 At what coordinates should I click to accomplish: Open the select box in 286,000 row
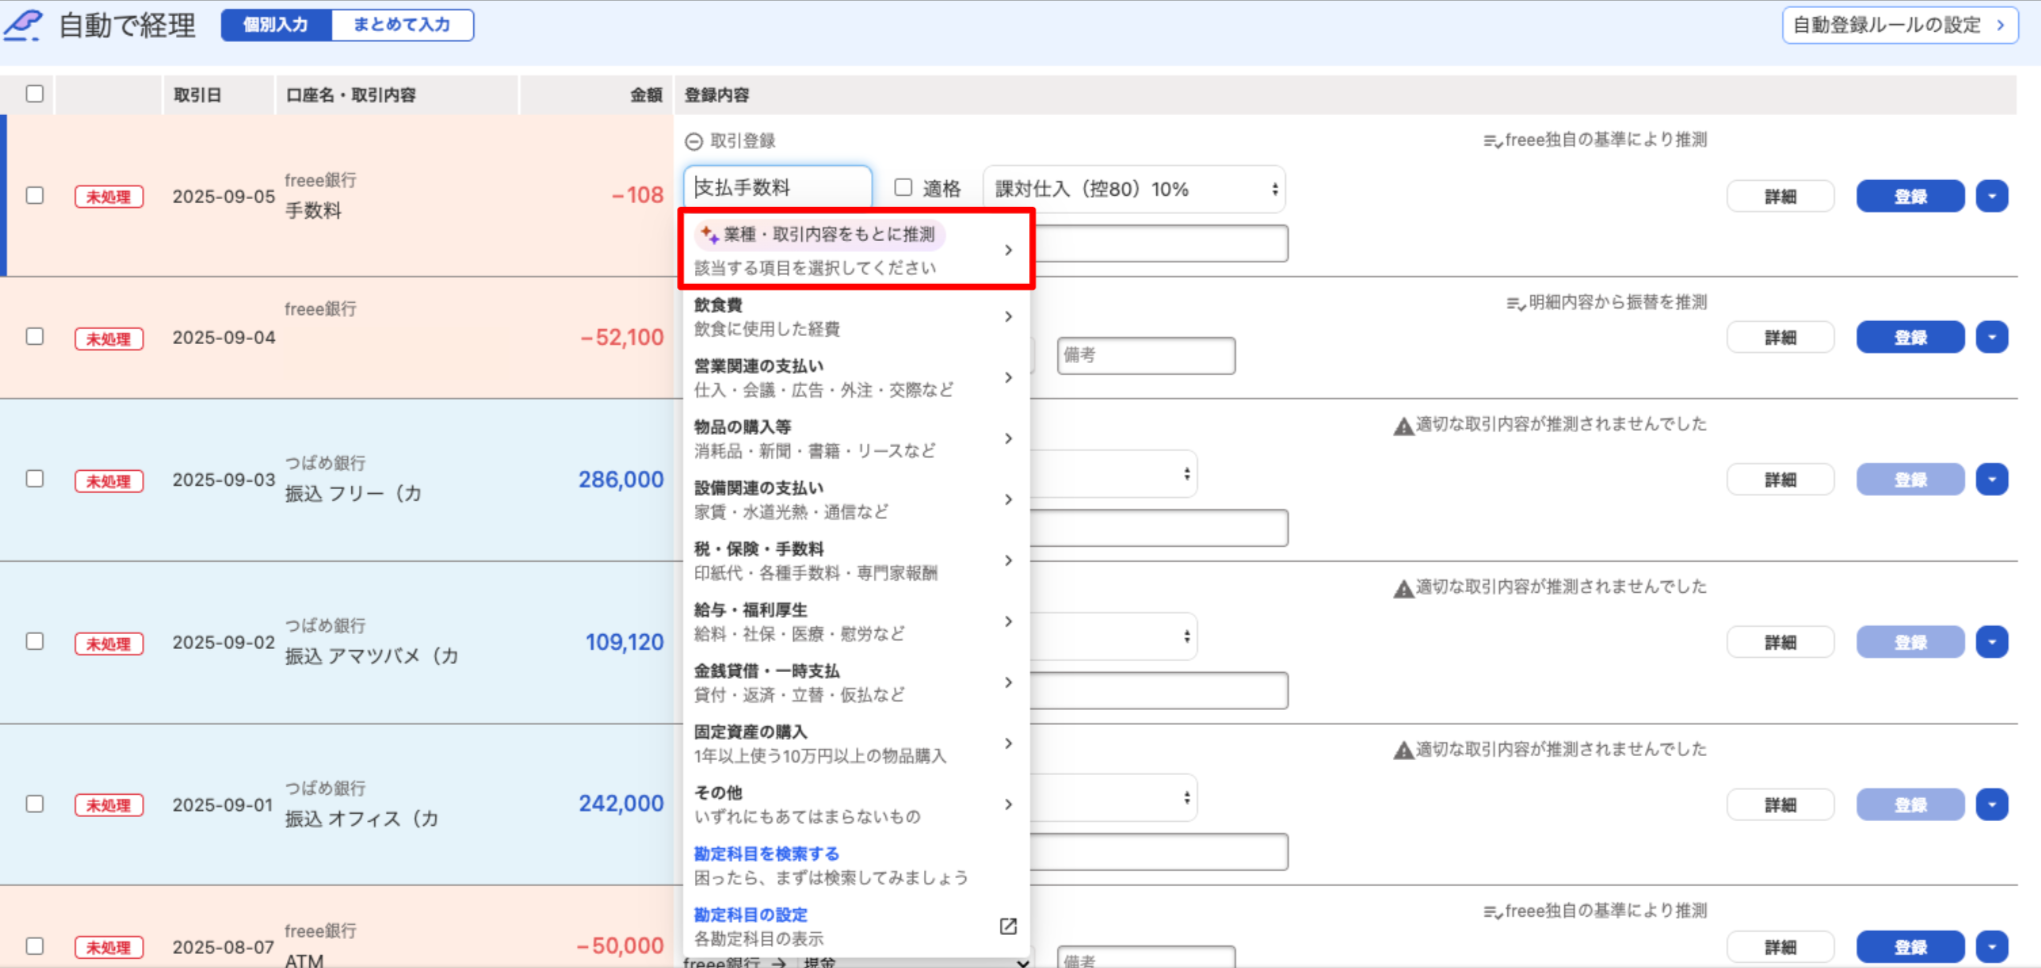tap(1114, 474)
